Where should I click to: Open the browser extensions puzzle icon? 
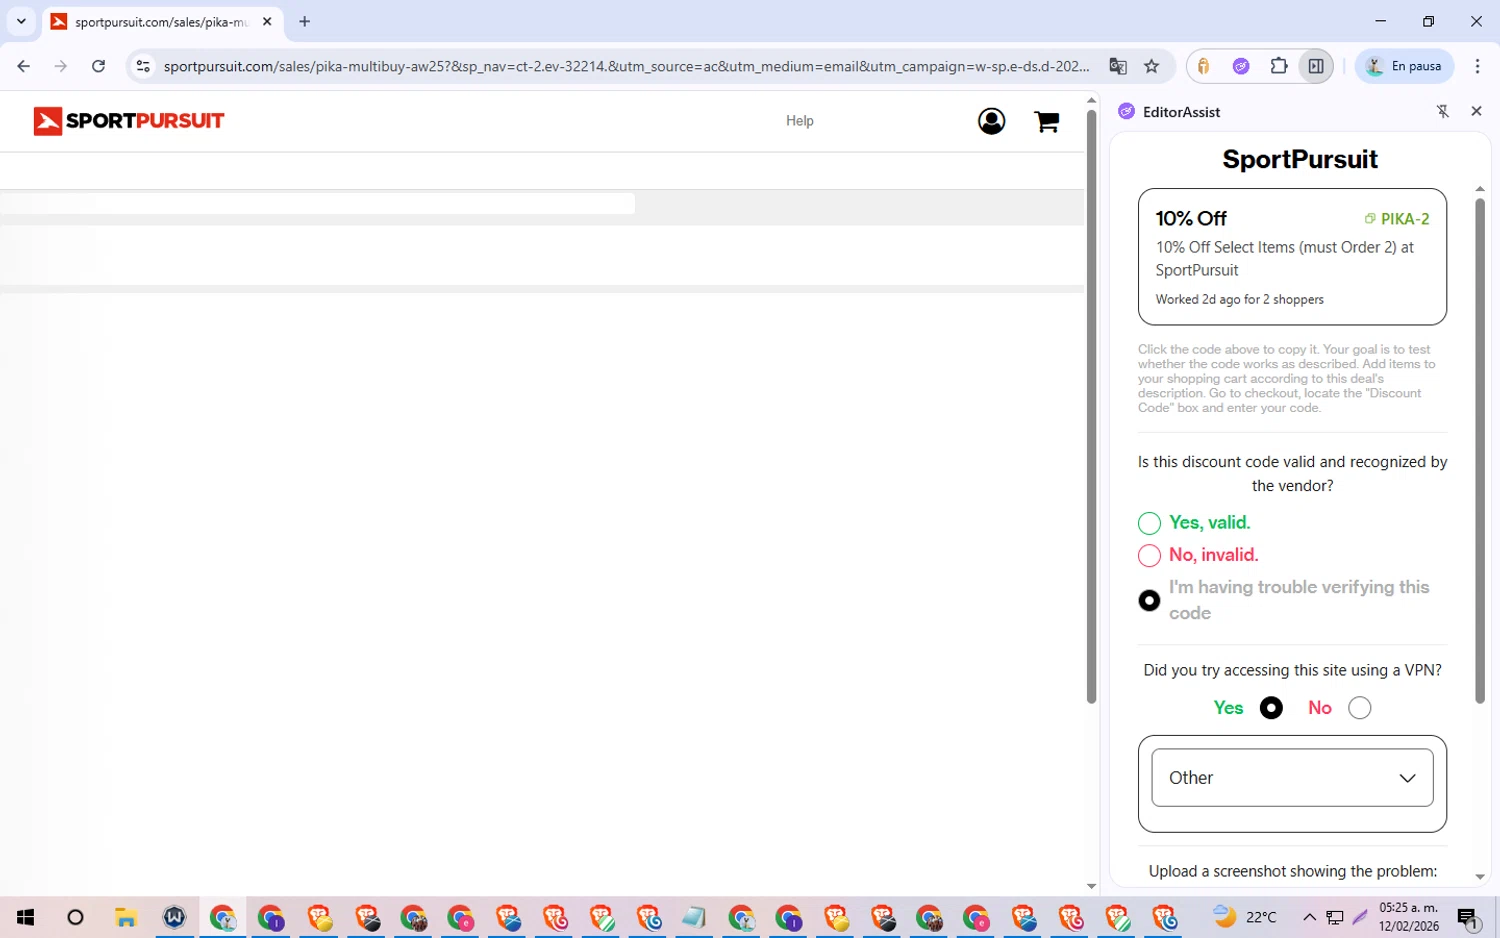[x=1279, y=66]
